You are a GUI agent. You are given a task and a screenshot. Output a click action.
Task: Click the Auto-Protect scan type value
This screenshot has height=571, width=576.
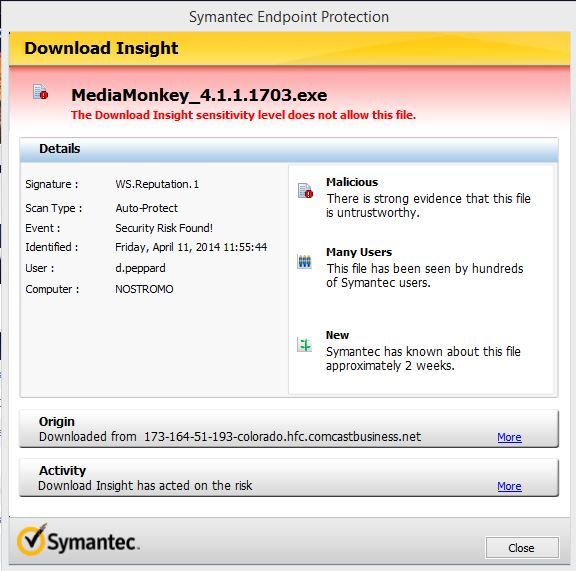(x=146, y=208)
